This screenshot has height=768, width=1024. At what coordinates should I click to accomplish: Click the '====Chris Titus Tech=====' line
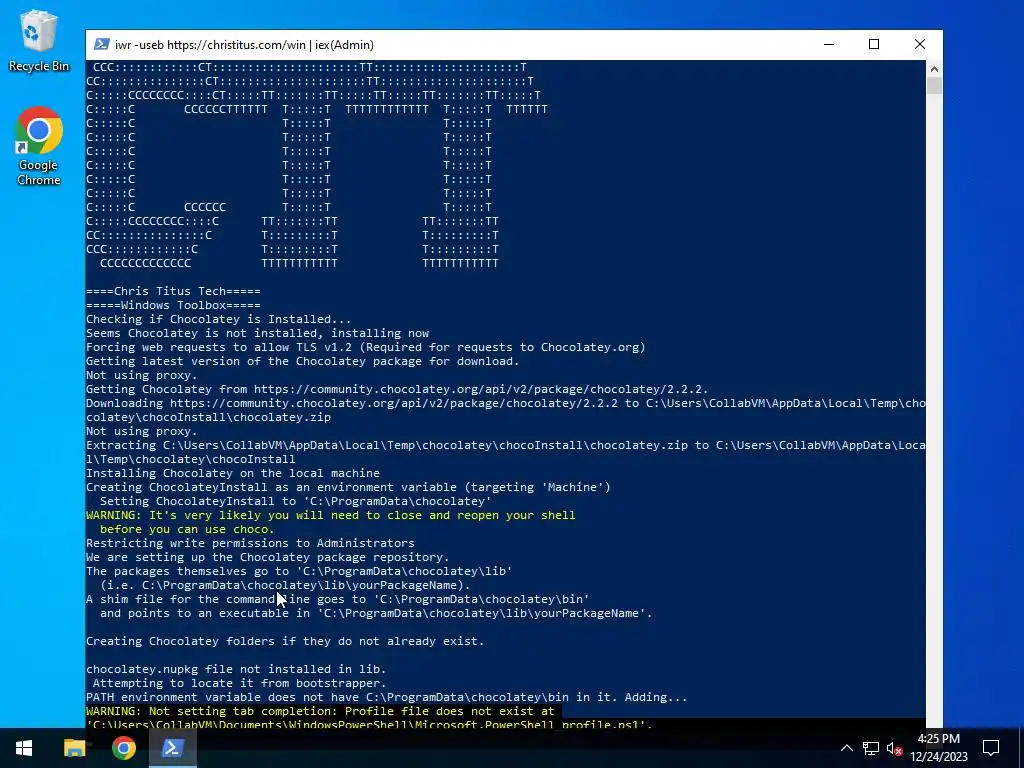pyautogui.click(x=173, y=291)
